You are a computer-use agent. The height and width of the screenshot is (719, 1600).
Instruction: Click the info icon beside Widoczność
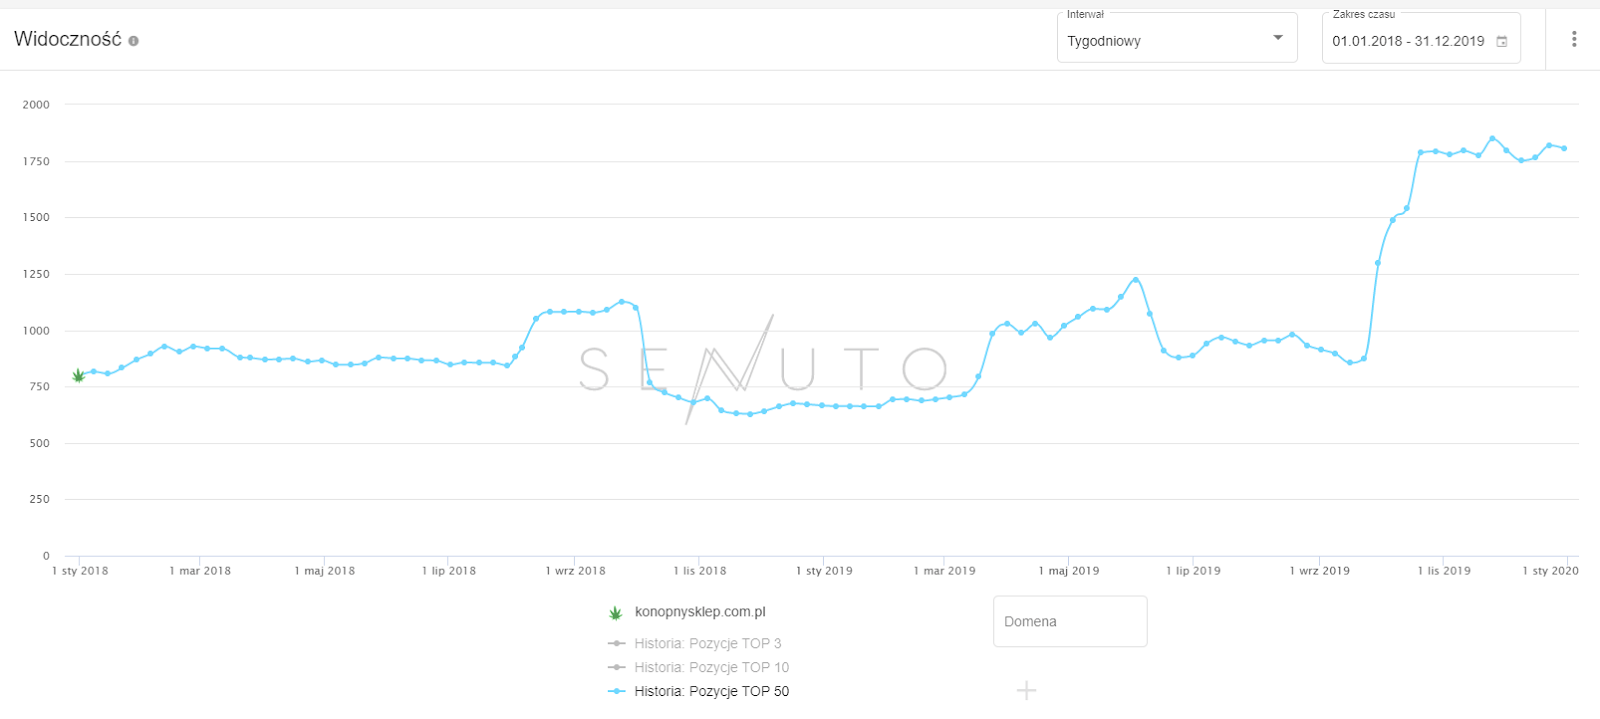click(x=134, y=41)
